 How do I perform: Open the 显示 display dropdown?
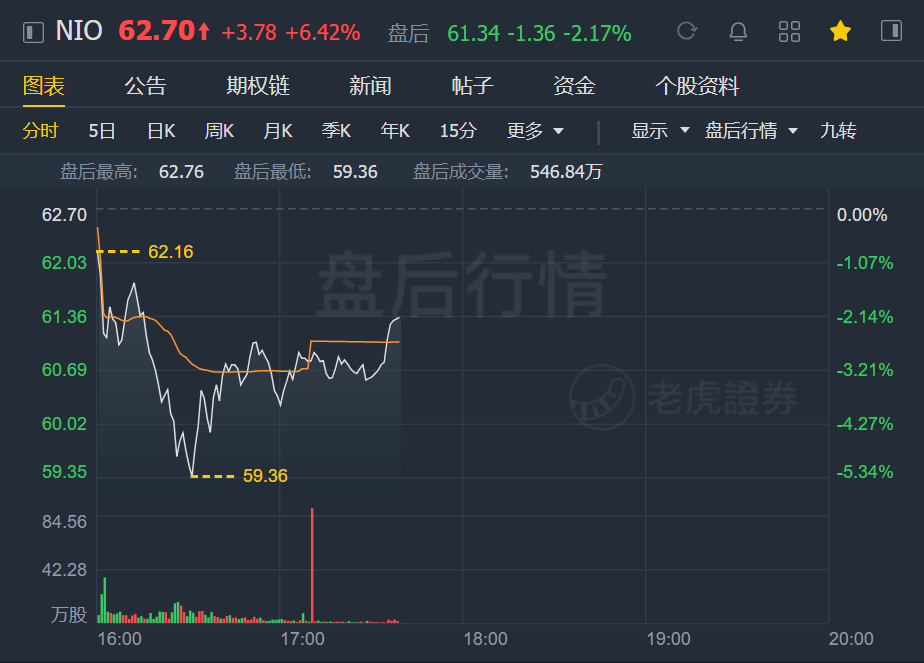pos(660,130)
